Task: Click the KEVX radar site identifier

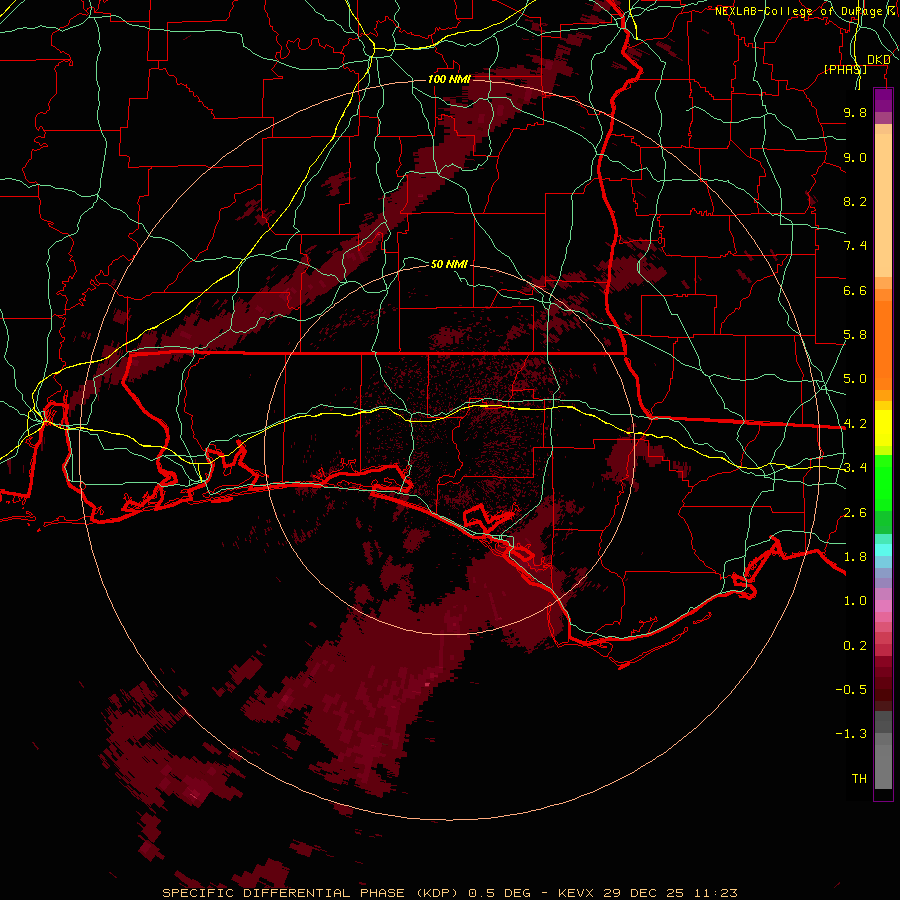Action: tap(576, 893)
